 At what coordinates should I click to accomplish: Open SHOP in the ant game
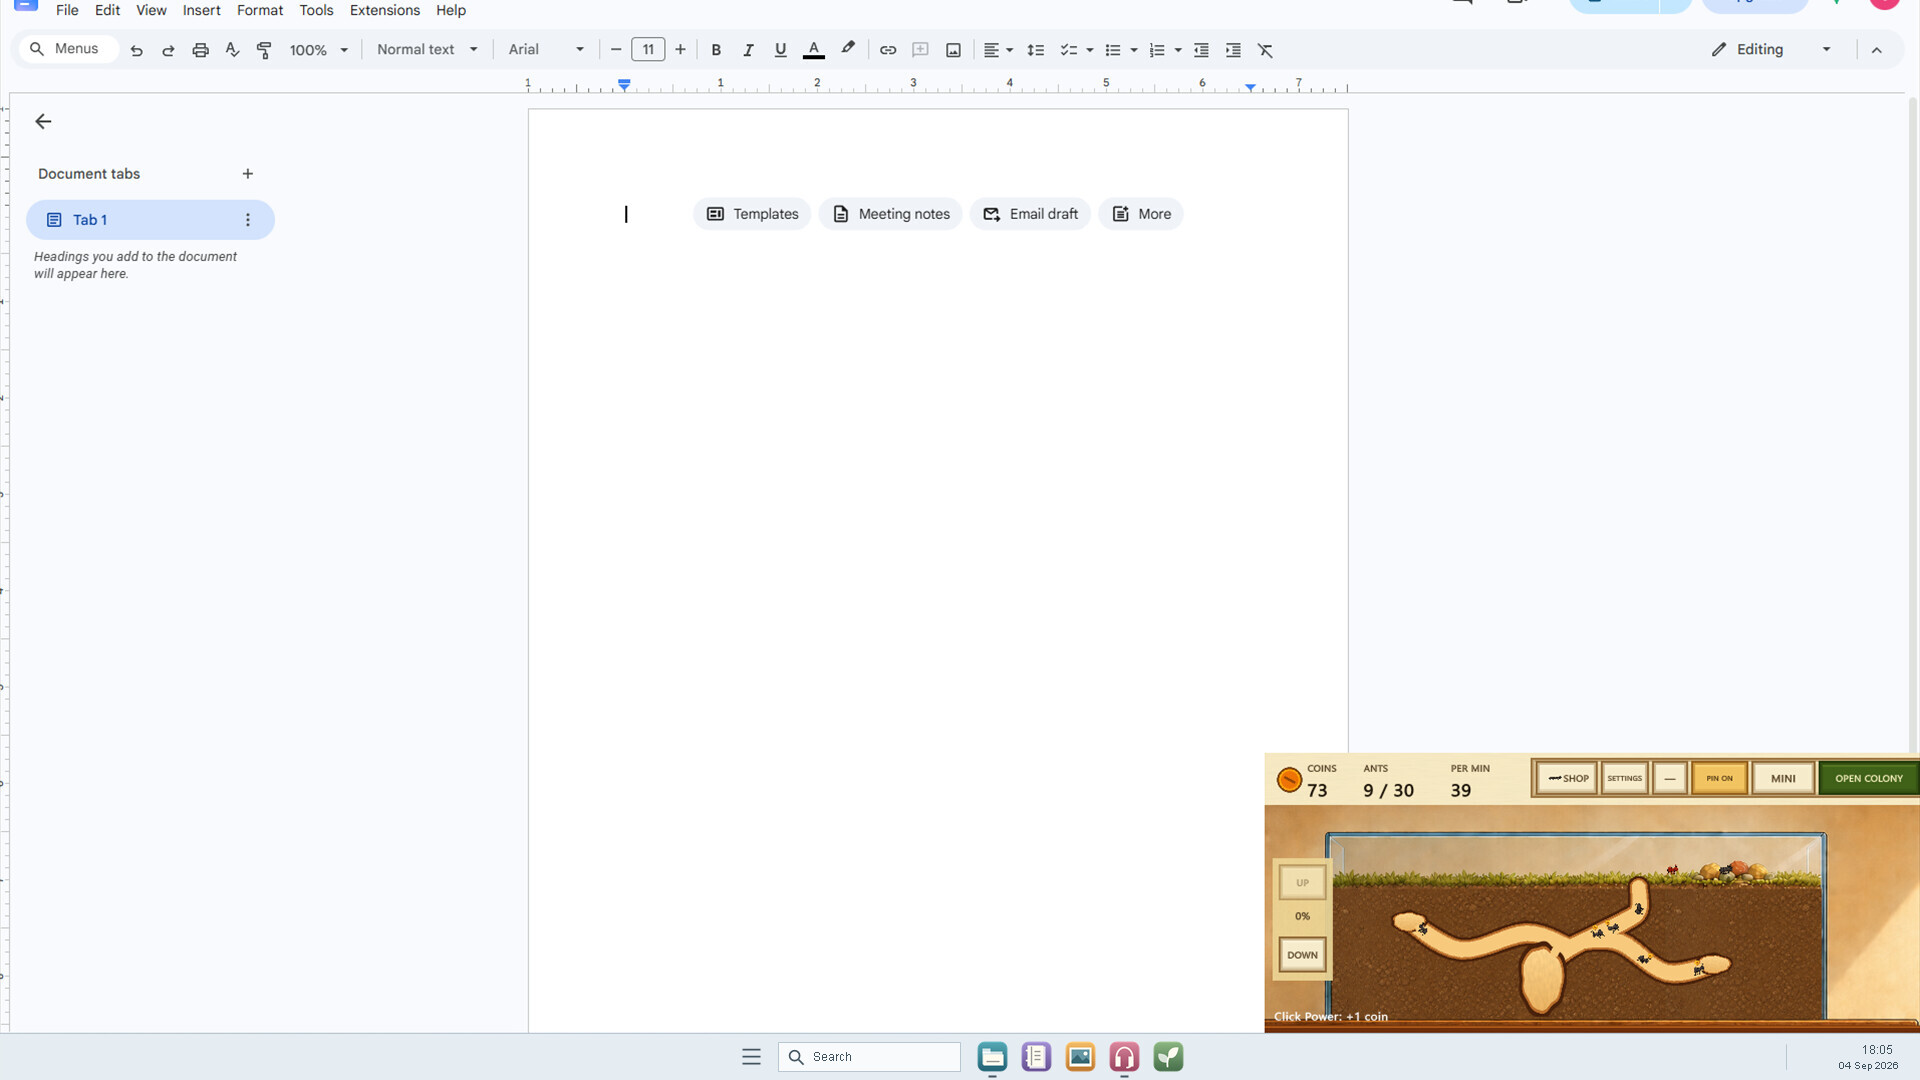(x=1567, y=778)
